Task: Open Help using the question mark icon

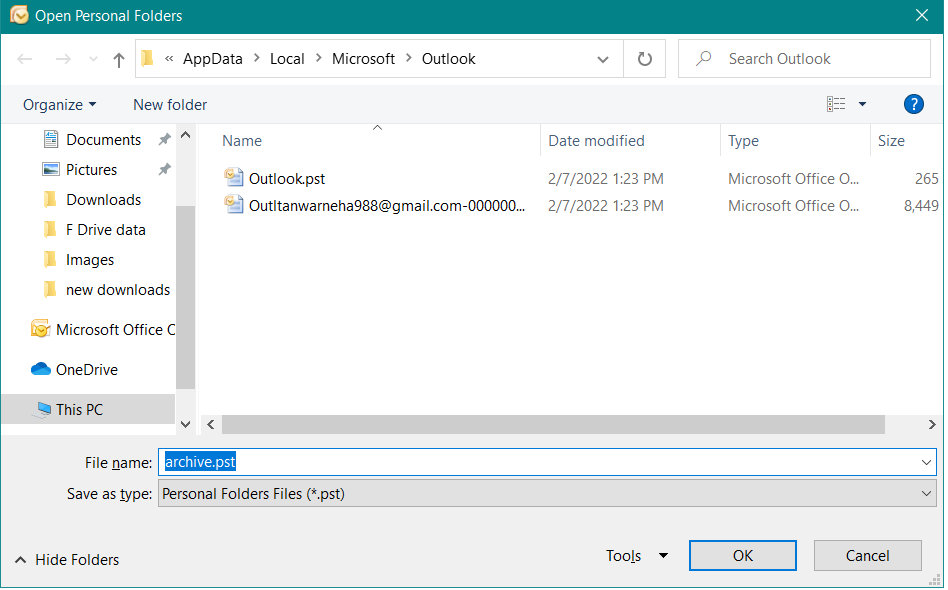Action: [913, 104]
